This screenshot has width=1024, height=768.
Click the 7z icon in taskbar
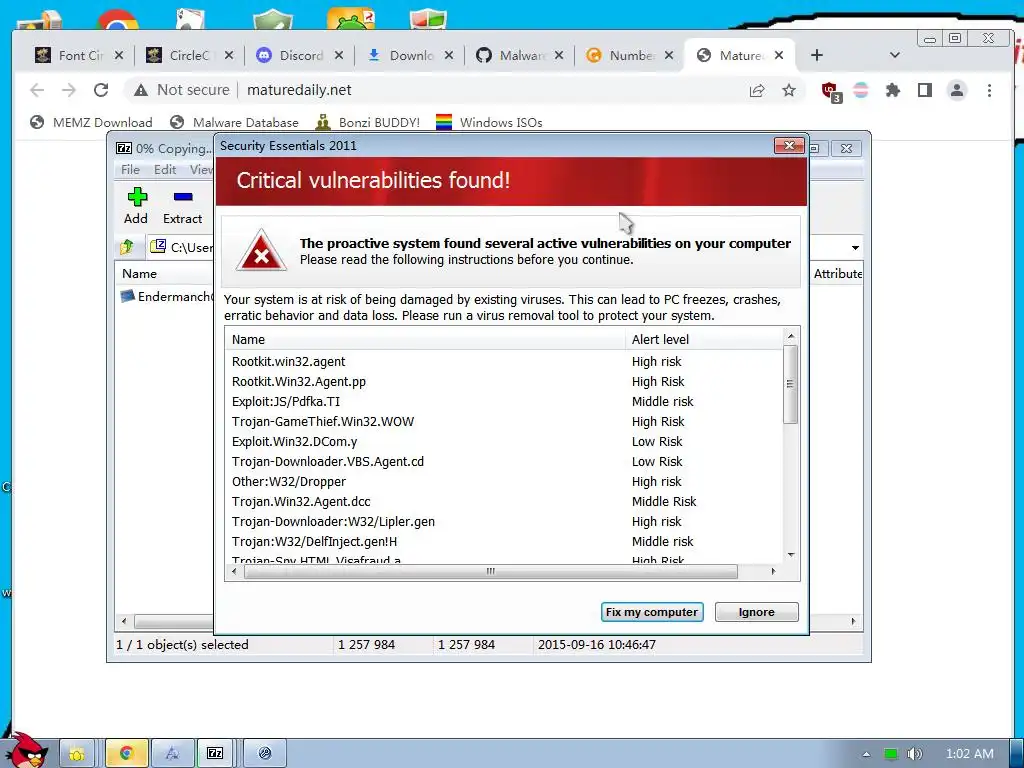coord(215,753)
